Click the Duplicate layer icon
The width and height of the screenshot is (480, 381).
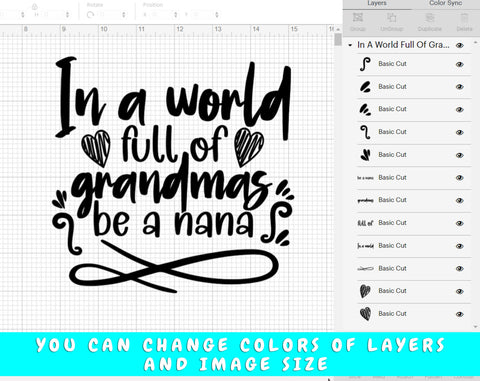tap(430, 17)
